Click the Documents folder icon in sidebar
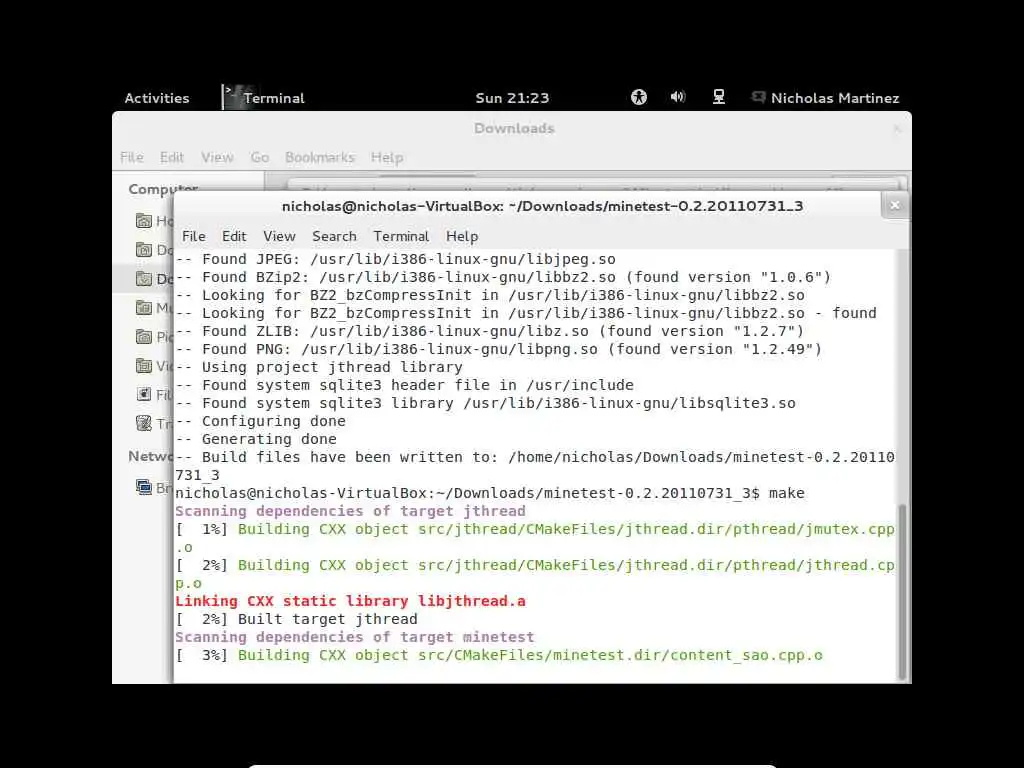 144,249
